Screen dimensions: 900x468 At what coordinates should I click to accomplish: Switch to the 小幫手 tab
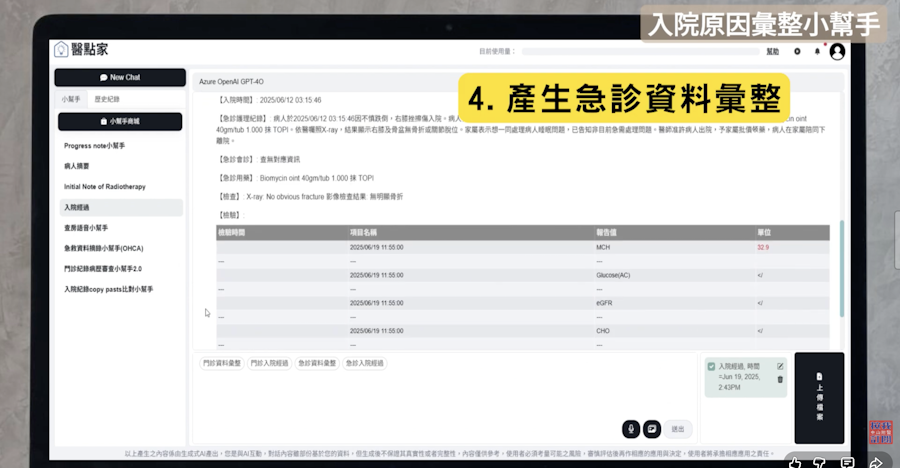pos(70,99)
